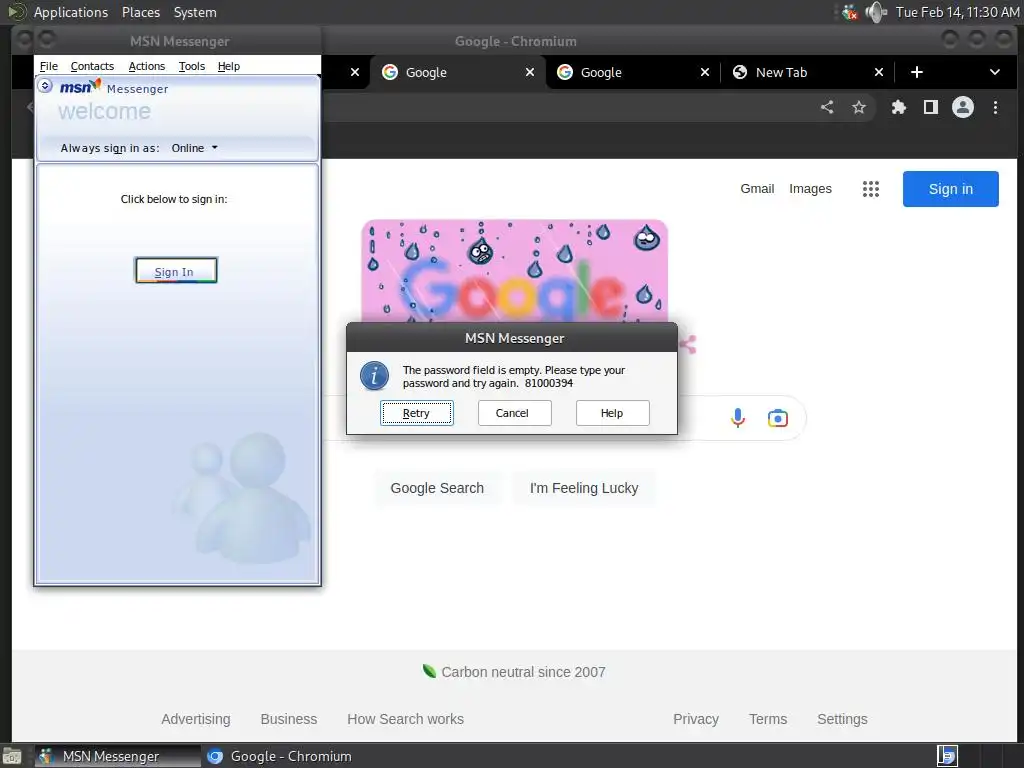Click the Google Doodle raindrops image
1024x768 pixels.
[x=515, y=271]
